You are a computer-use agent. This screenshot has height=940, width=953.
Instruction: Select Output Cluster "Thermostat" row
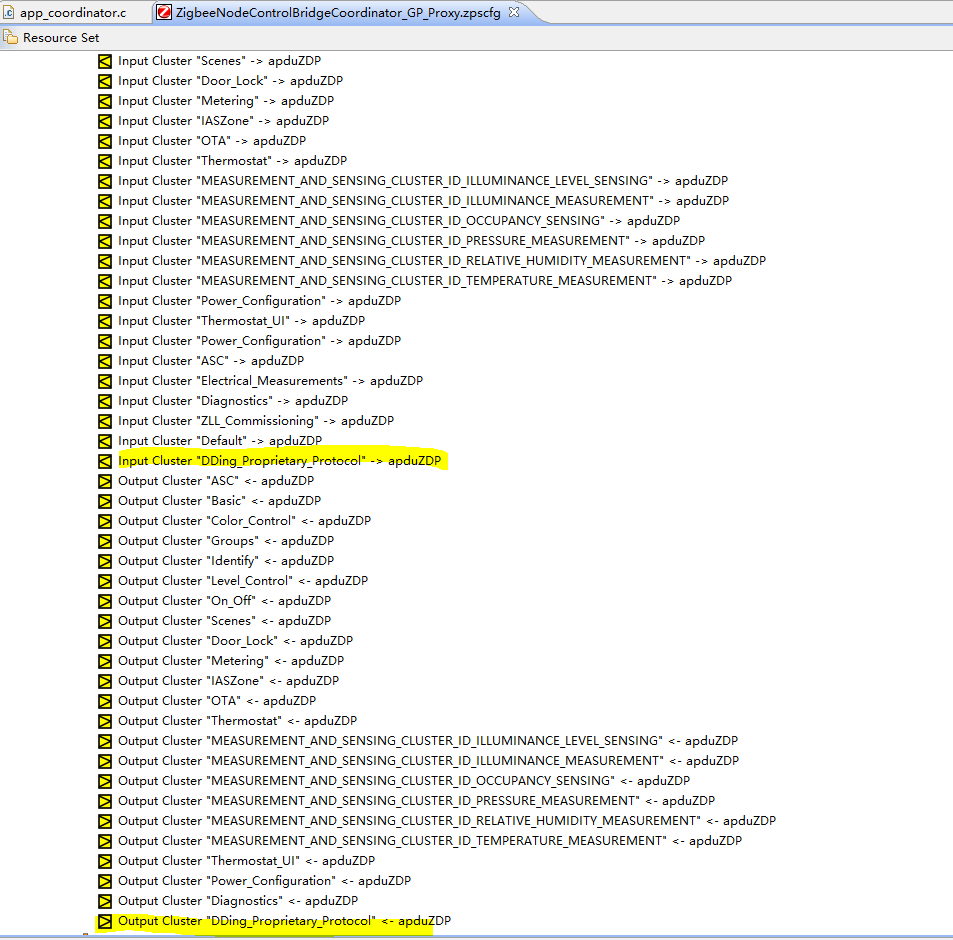pyautogui.click(x=228, y=721)
